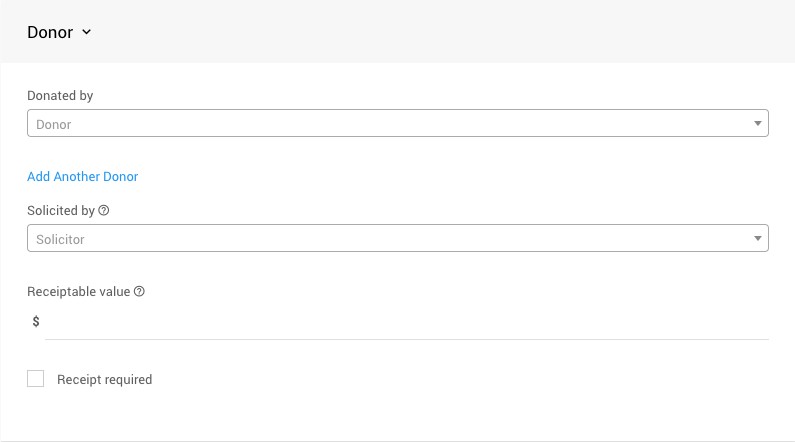Click the Donated by field label

(x=60, y=96)
